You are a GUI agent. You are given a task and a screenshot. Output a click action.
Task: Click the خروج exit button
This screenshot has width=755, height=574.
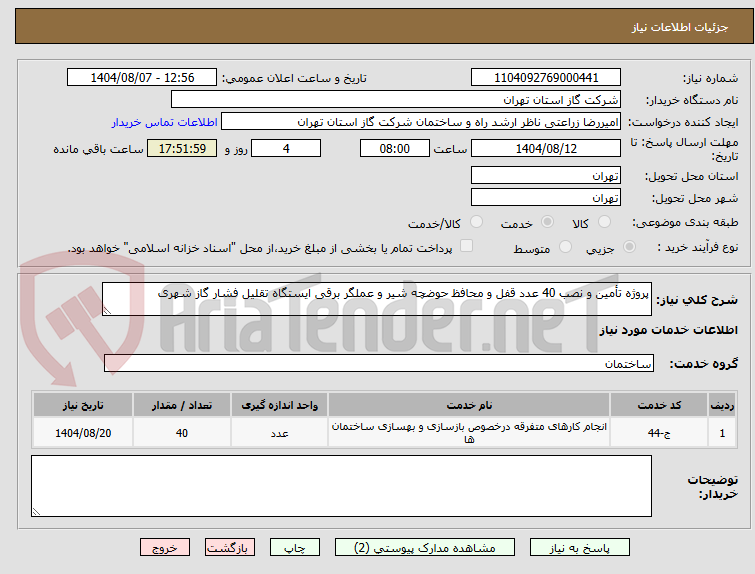pyautogui.click(x=165, y=548)
